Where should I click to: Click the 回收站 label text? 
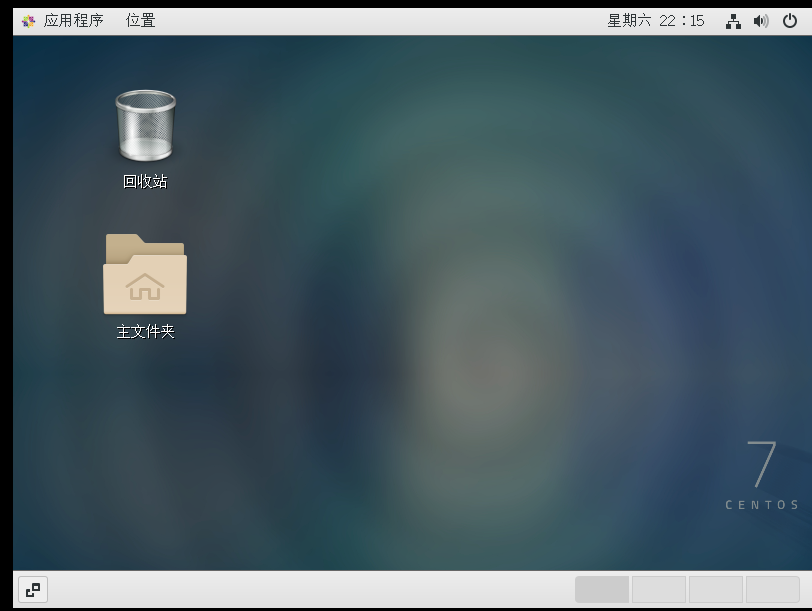[x=145, y=182]
